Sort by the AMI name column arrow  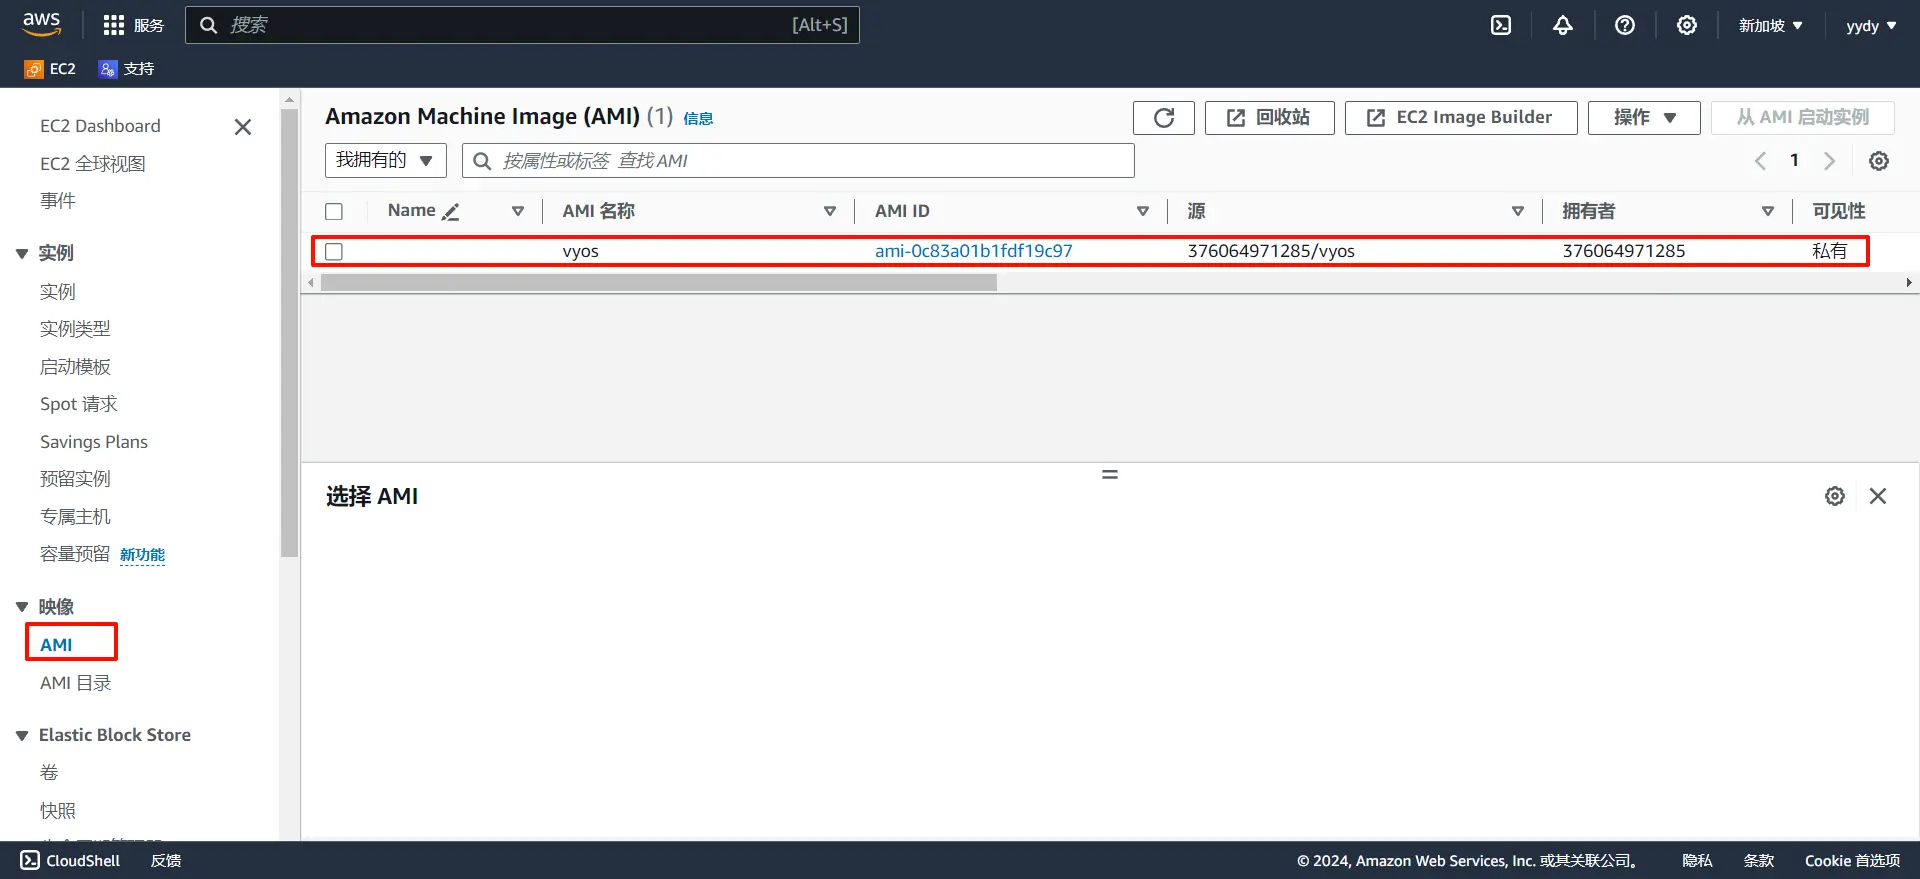[830, 211]
